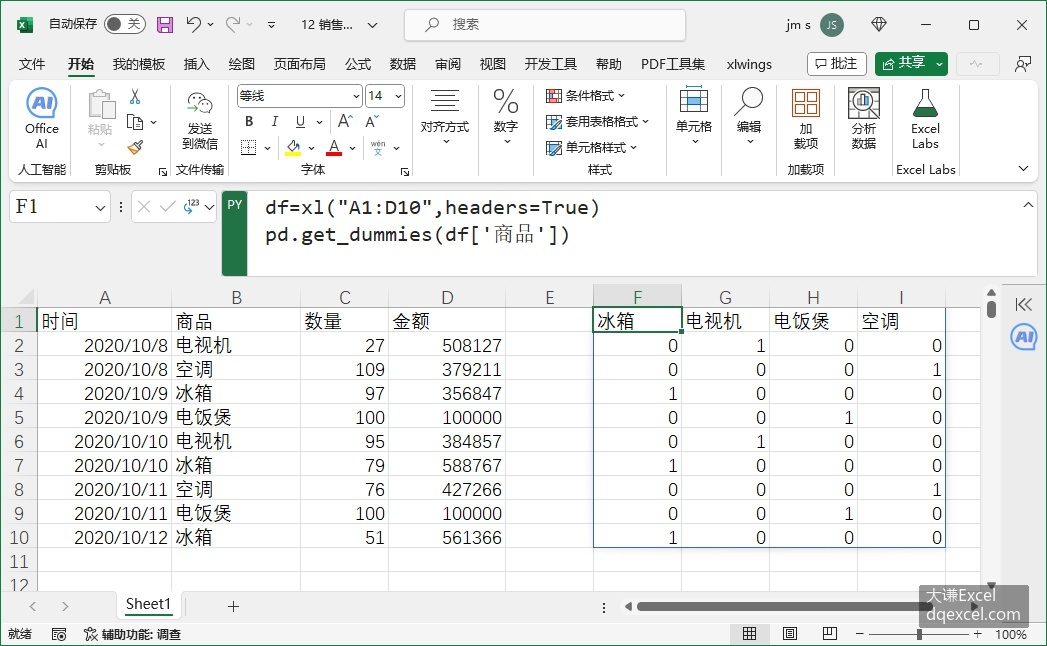The image size is (1047, 646).
Task: Open the Developer tab
Action: 550,64
